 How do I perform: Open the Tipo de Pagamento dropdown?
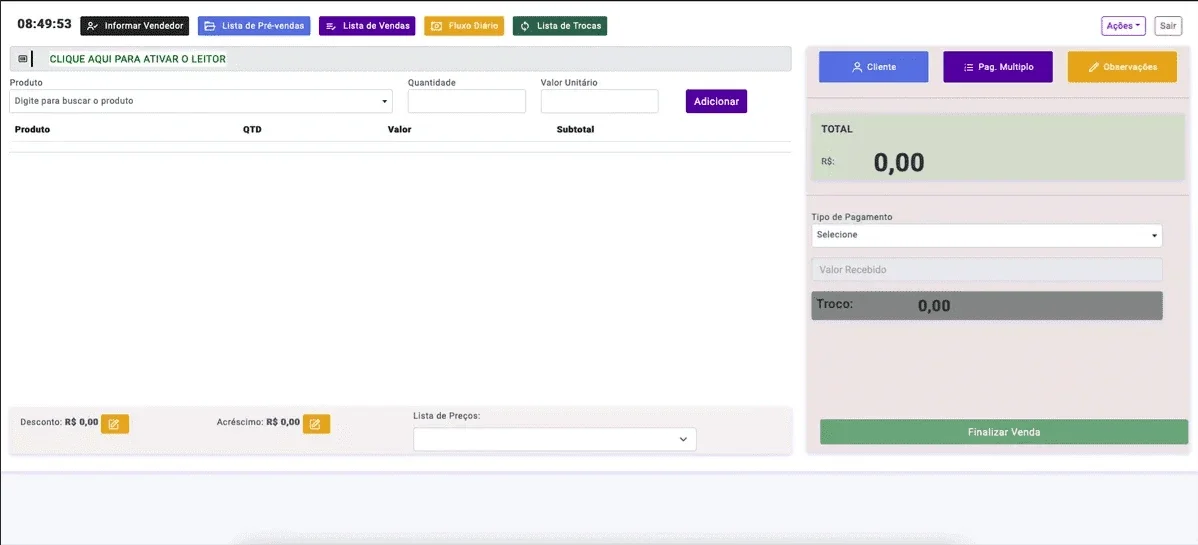pyautogui.click(x=986, y=235)
